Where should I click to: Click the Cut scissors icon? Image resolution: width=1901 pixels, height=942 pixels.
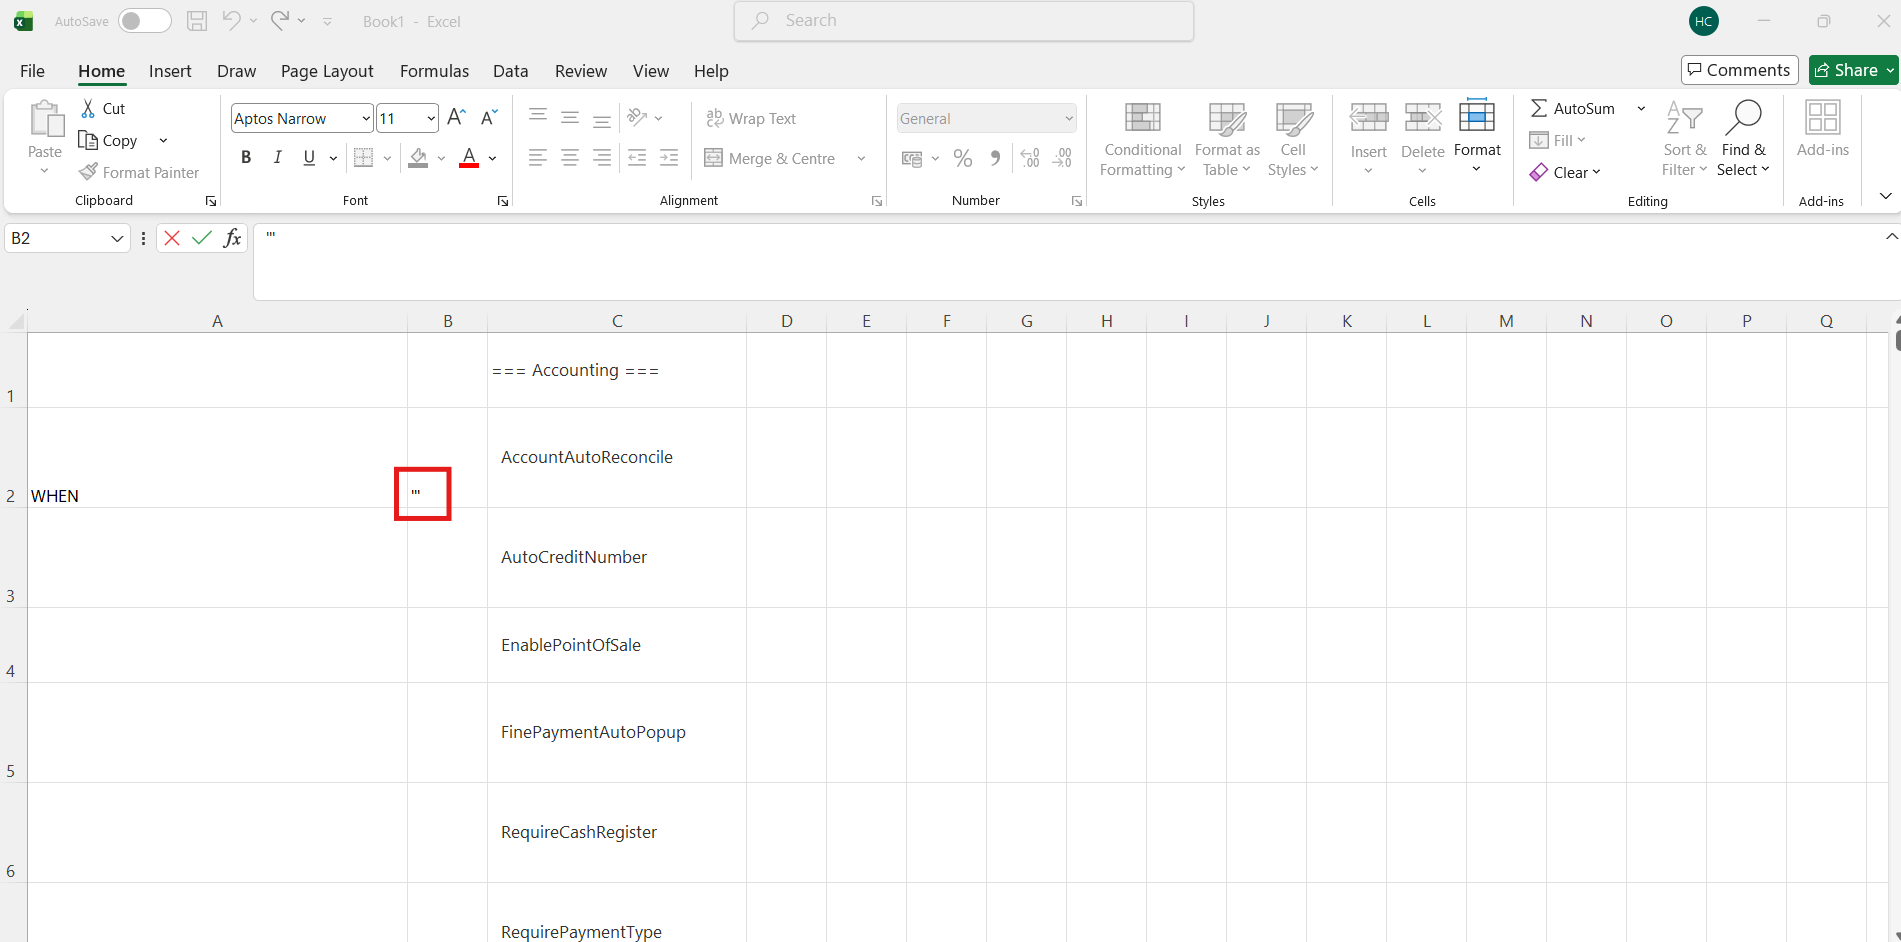click(x=88, y=108)
